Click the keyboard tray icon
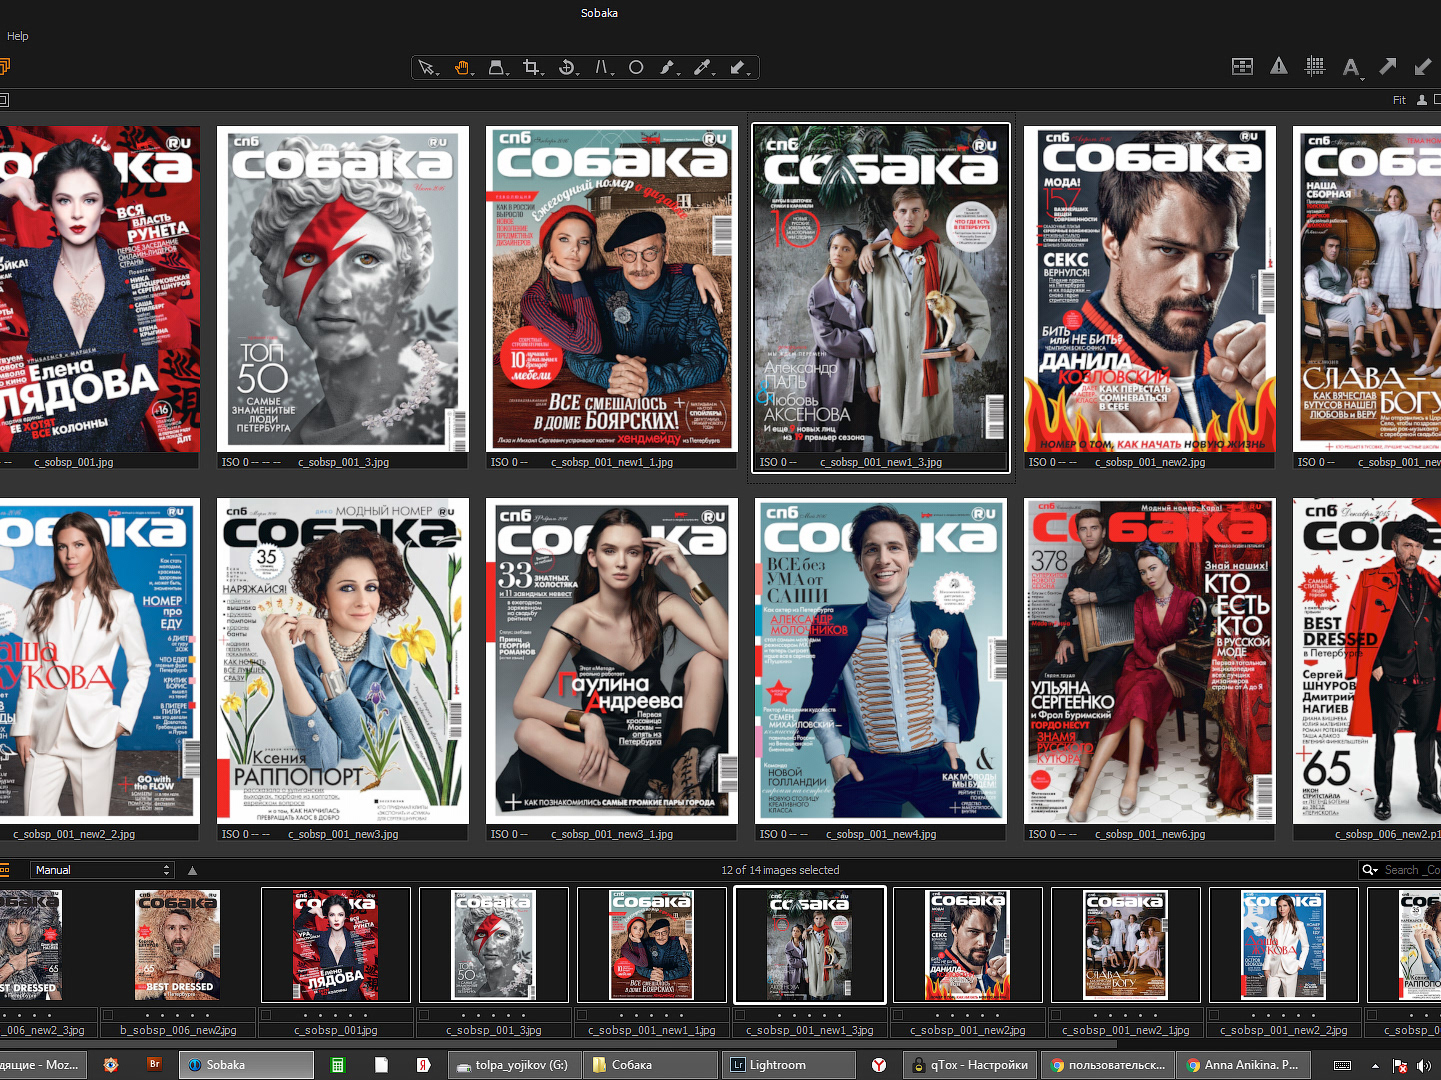This screenshot has width=1441, height=1080. click(x=1343, y=1066)
